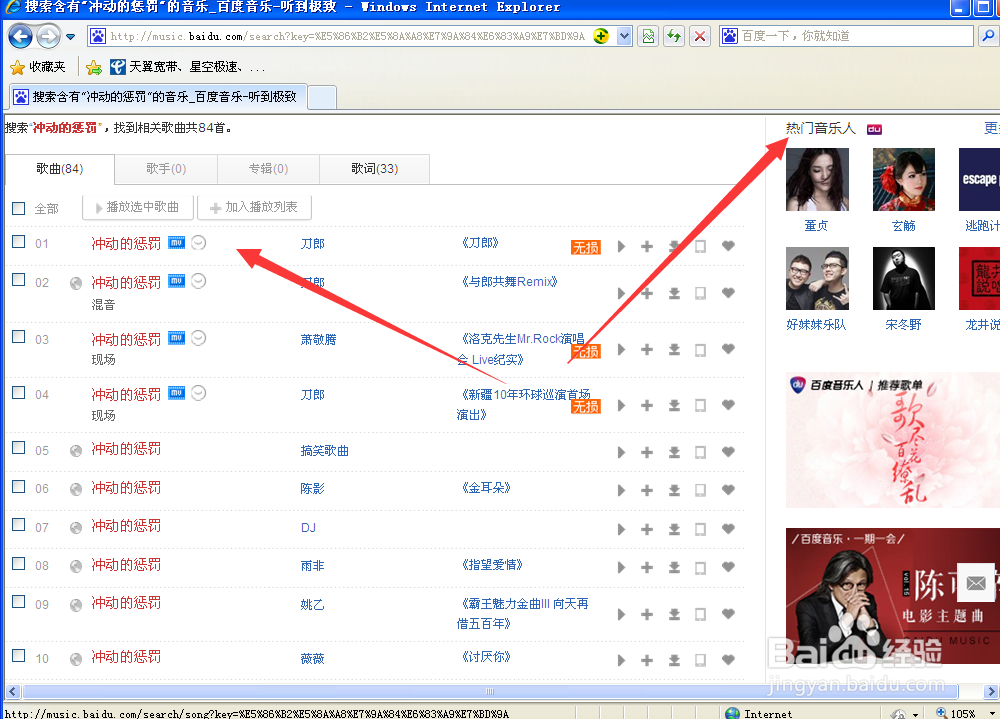Open the album link 《讨厌你》

(486, 656)
